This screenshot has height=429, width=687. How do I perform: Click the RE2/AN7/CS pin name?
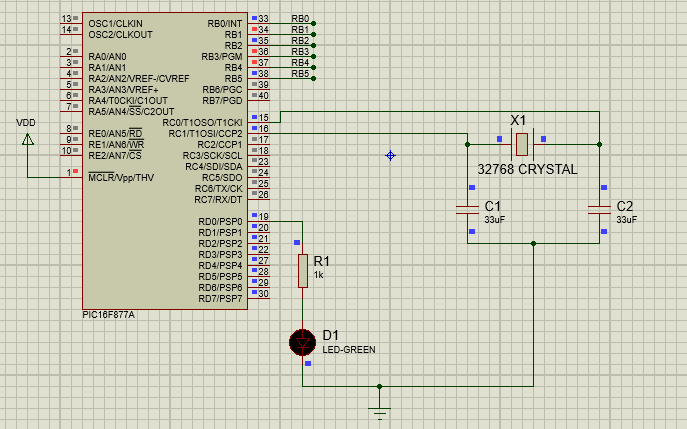[115, 155]
